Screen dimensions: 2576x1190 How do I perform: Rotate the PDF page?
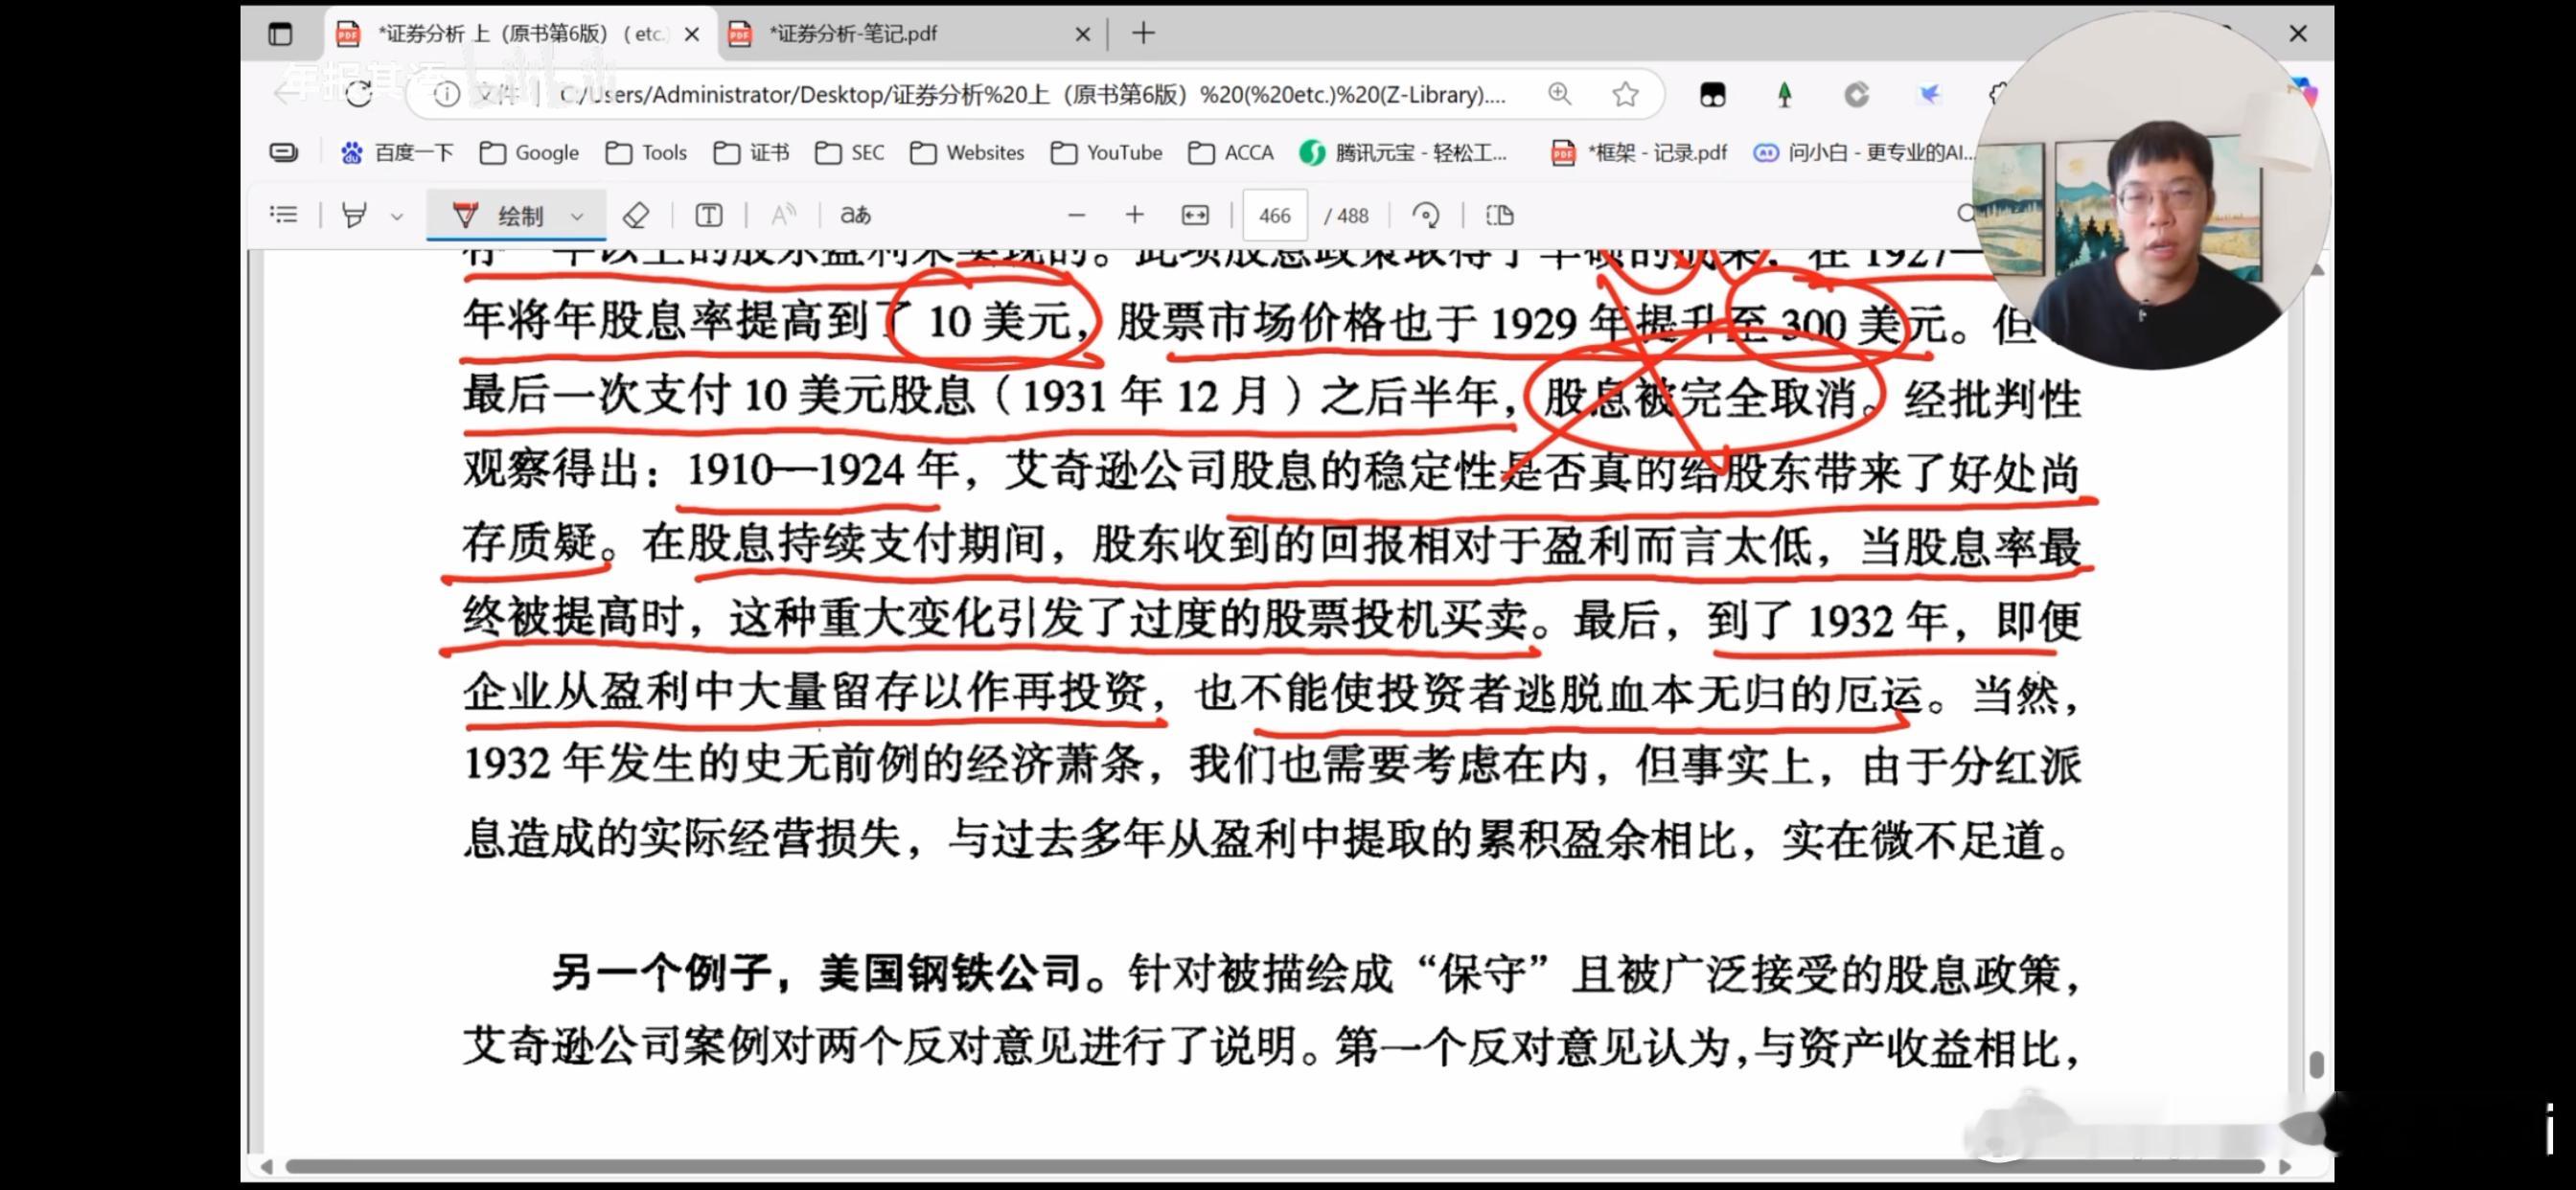(1426, 215)
